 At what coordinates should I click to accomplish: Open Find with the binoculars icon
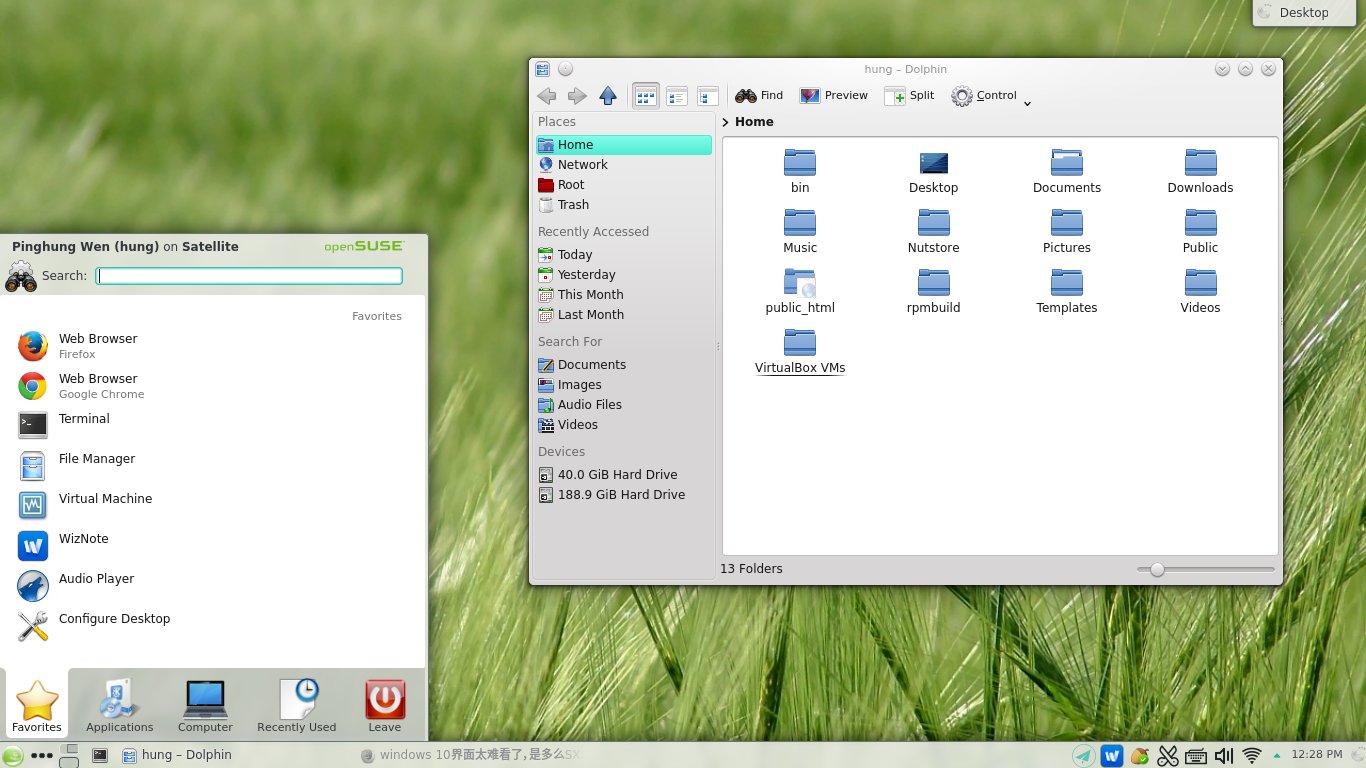[x=759, y=96]
